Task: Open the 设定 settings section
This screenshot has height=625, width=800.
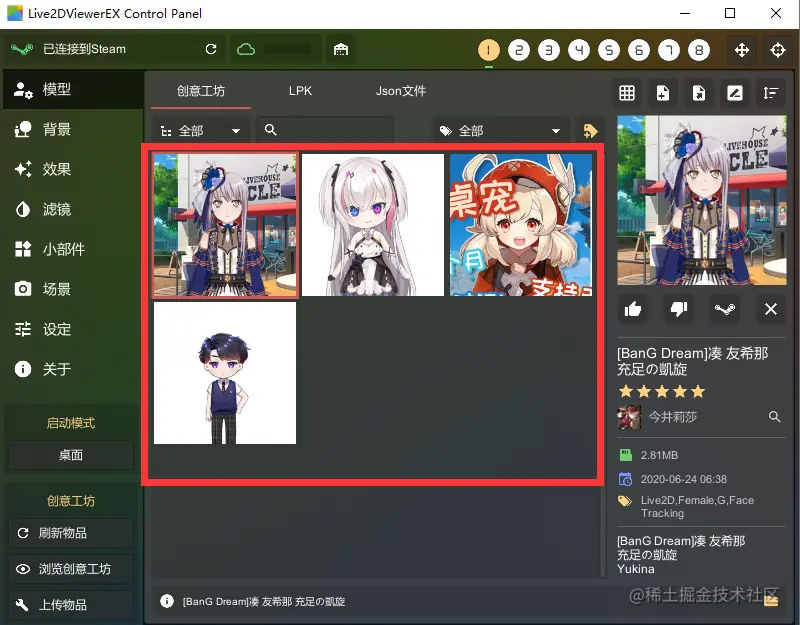Action: coord(72,329)
